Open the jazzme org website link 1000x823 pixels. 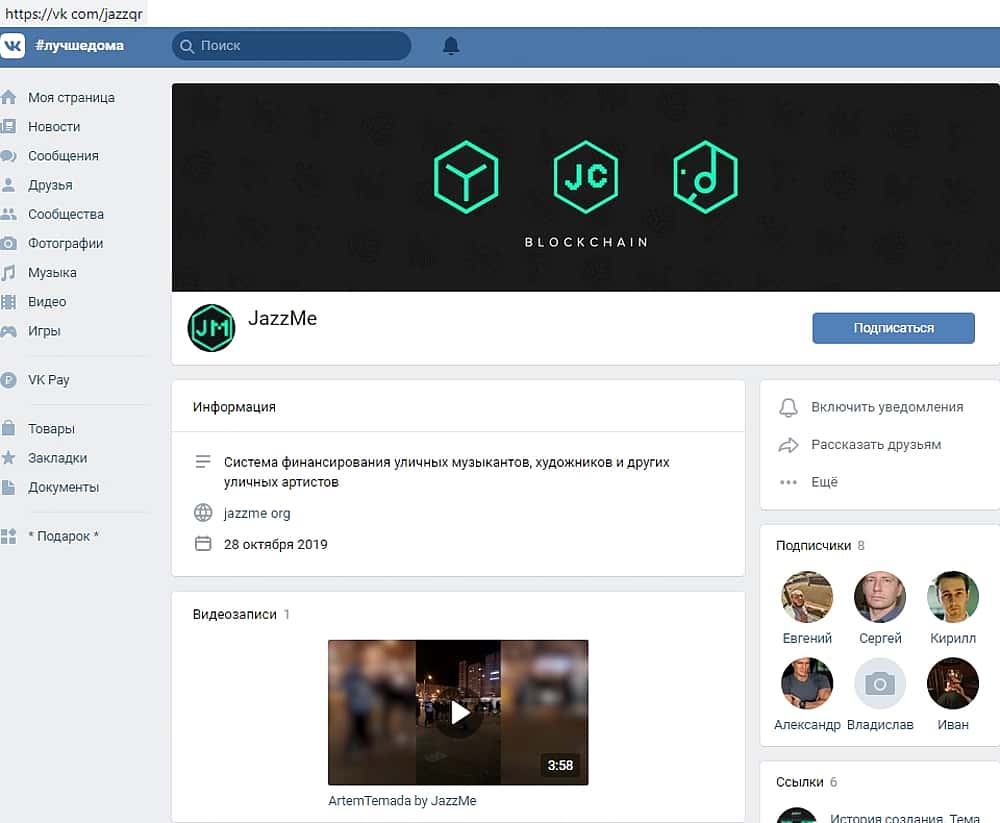click(x=257, y=513)
